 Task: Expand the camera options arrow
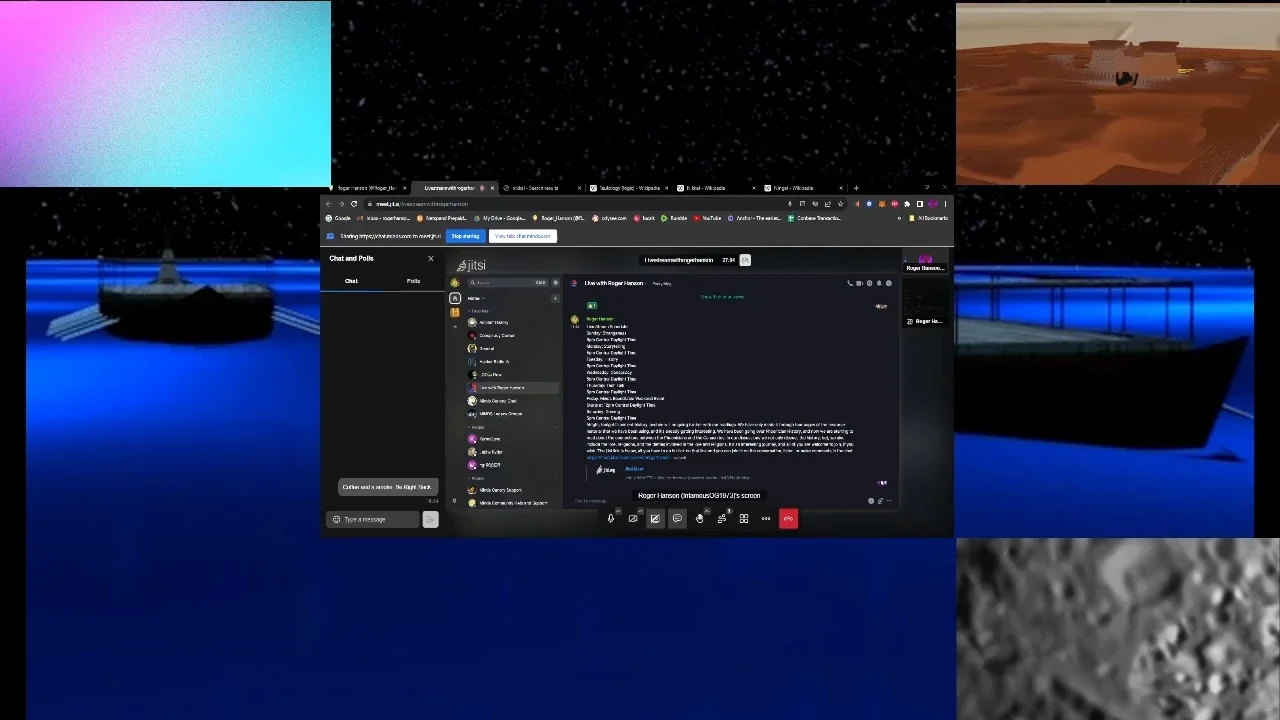(x=641, y=511)
